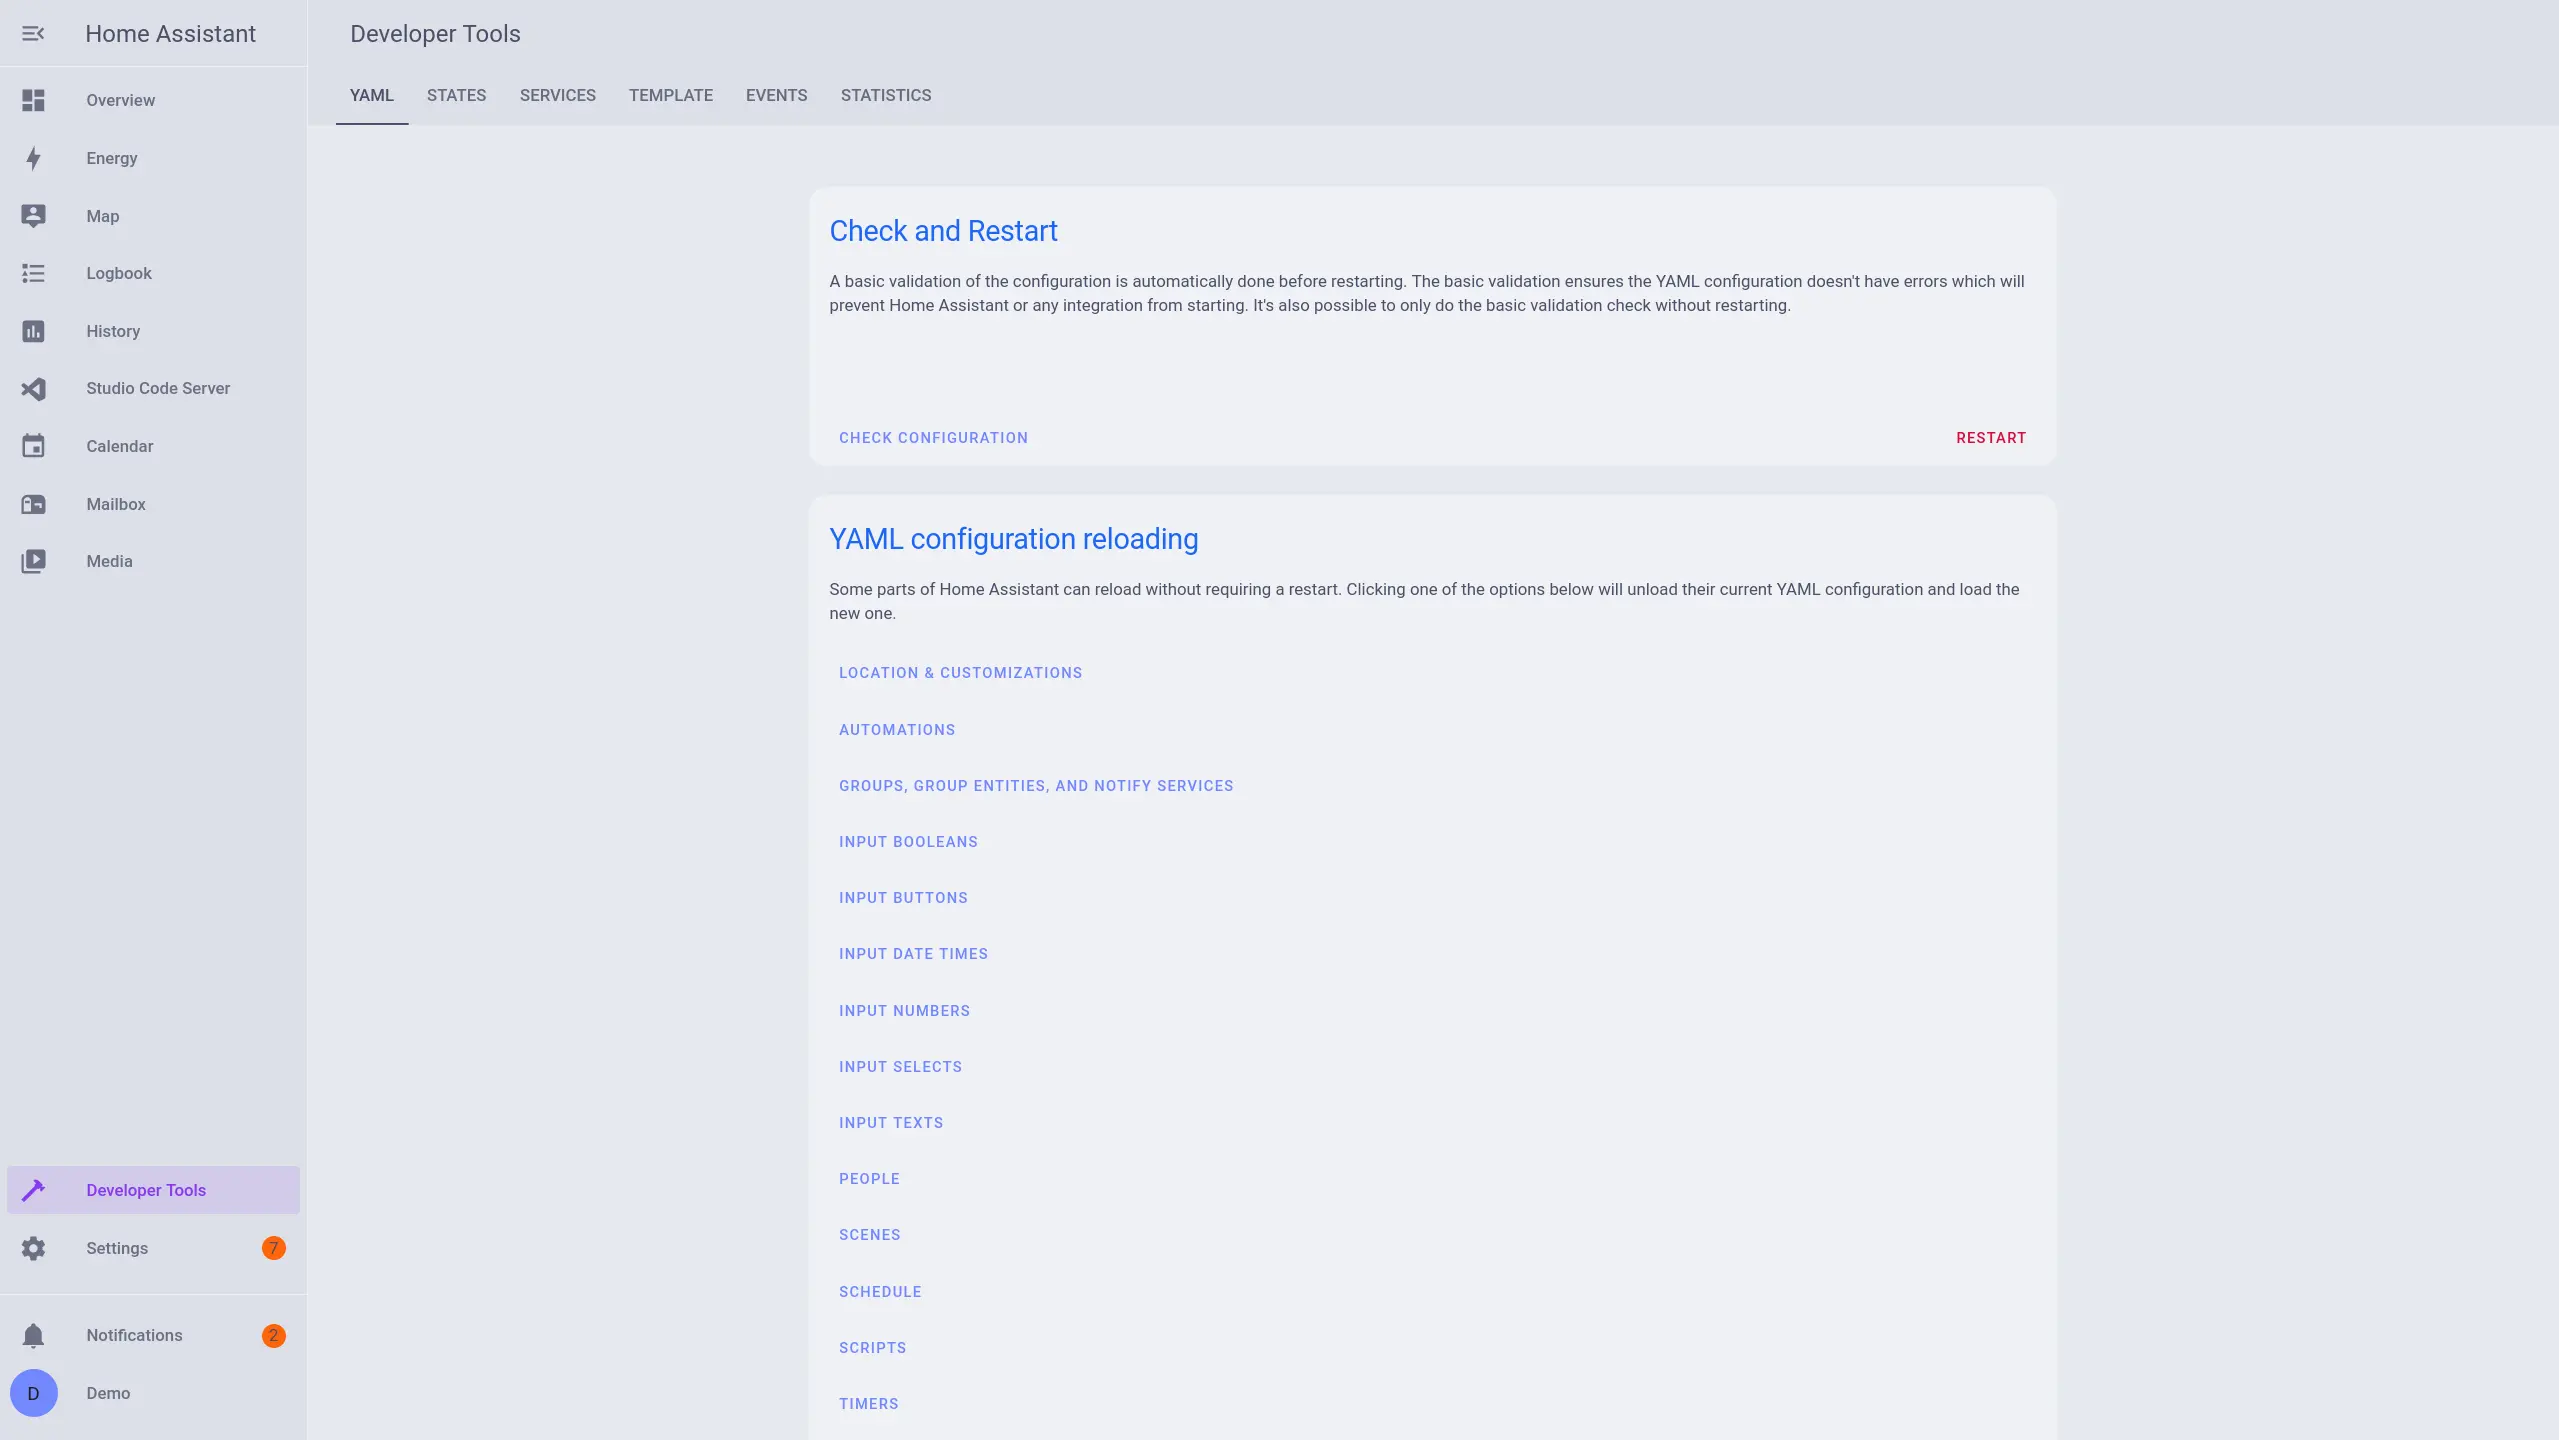Open the Media player icon
2559x1440 pixels.
pos(33,561)
